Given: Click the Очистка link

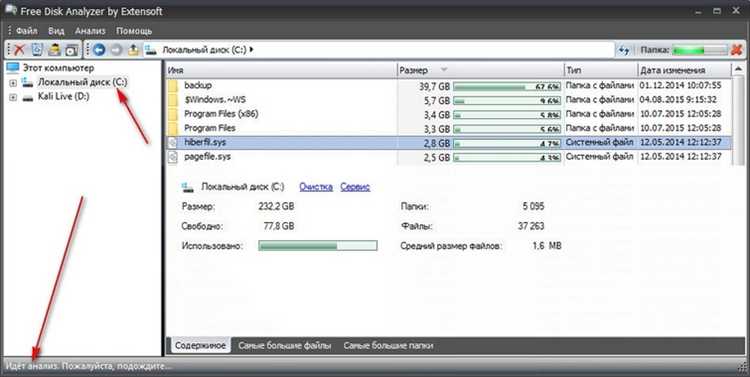Looking at the screenshot, I should click(316, 187).
